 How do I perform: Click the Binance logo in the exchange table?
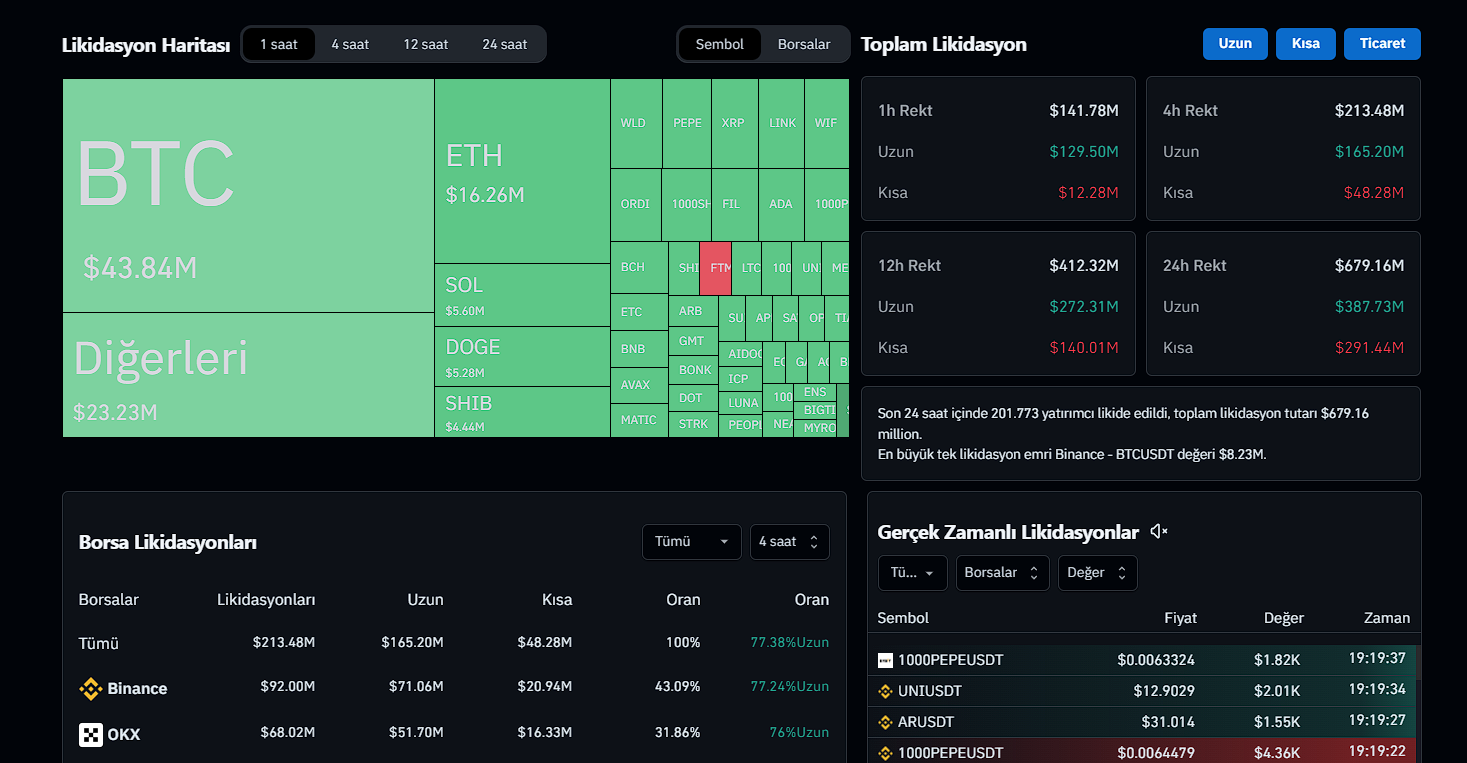click(x=91, y=689)
